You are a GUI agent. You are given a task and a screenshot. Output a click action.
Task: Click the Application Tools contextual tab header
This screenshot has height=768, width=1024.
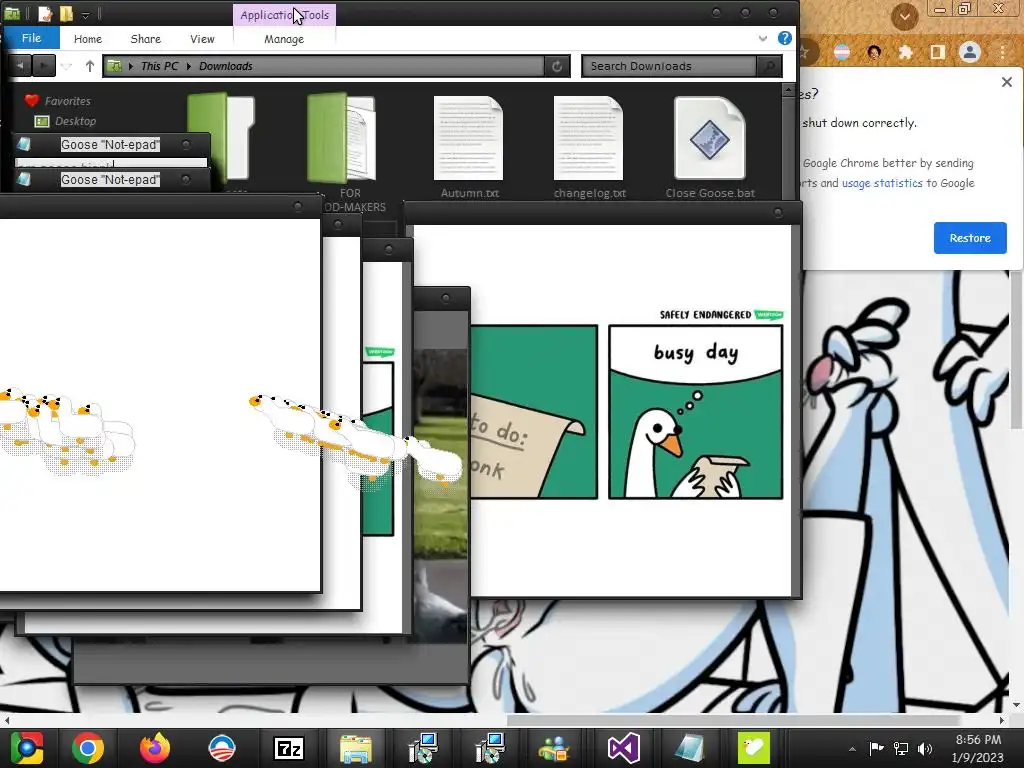point(284,14)
